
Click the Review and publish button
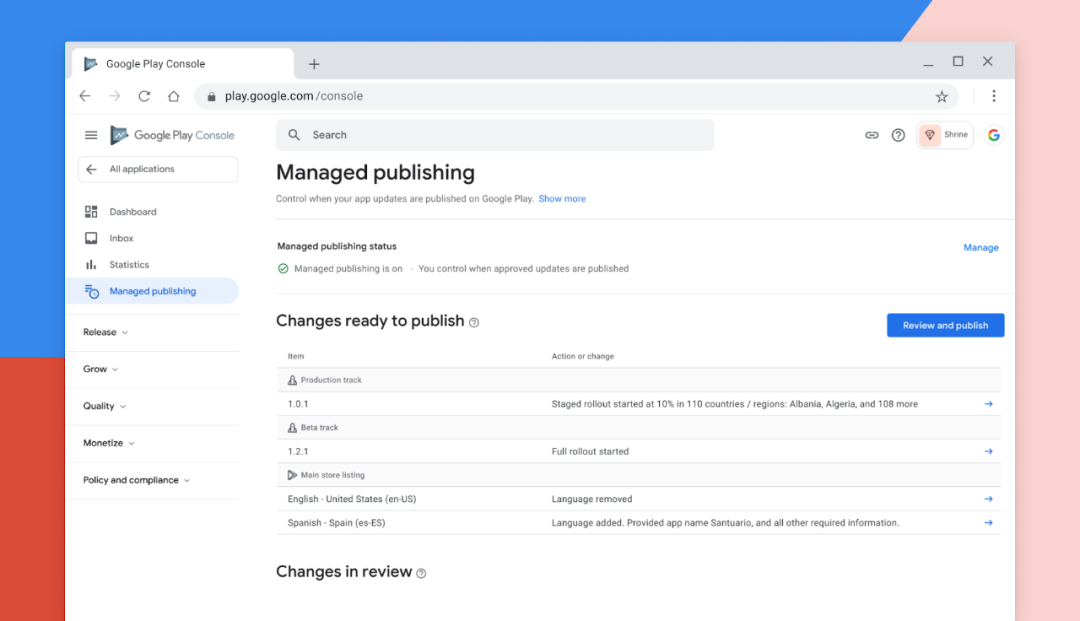point(945,325)
